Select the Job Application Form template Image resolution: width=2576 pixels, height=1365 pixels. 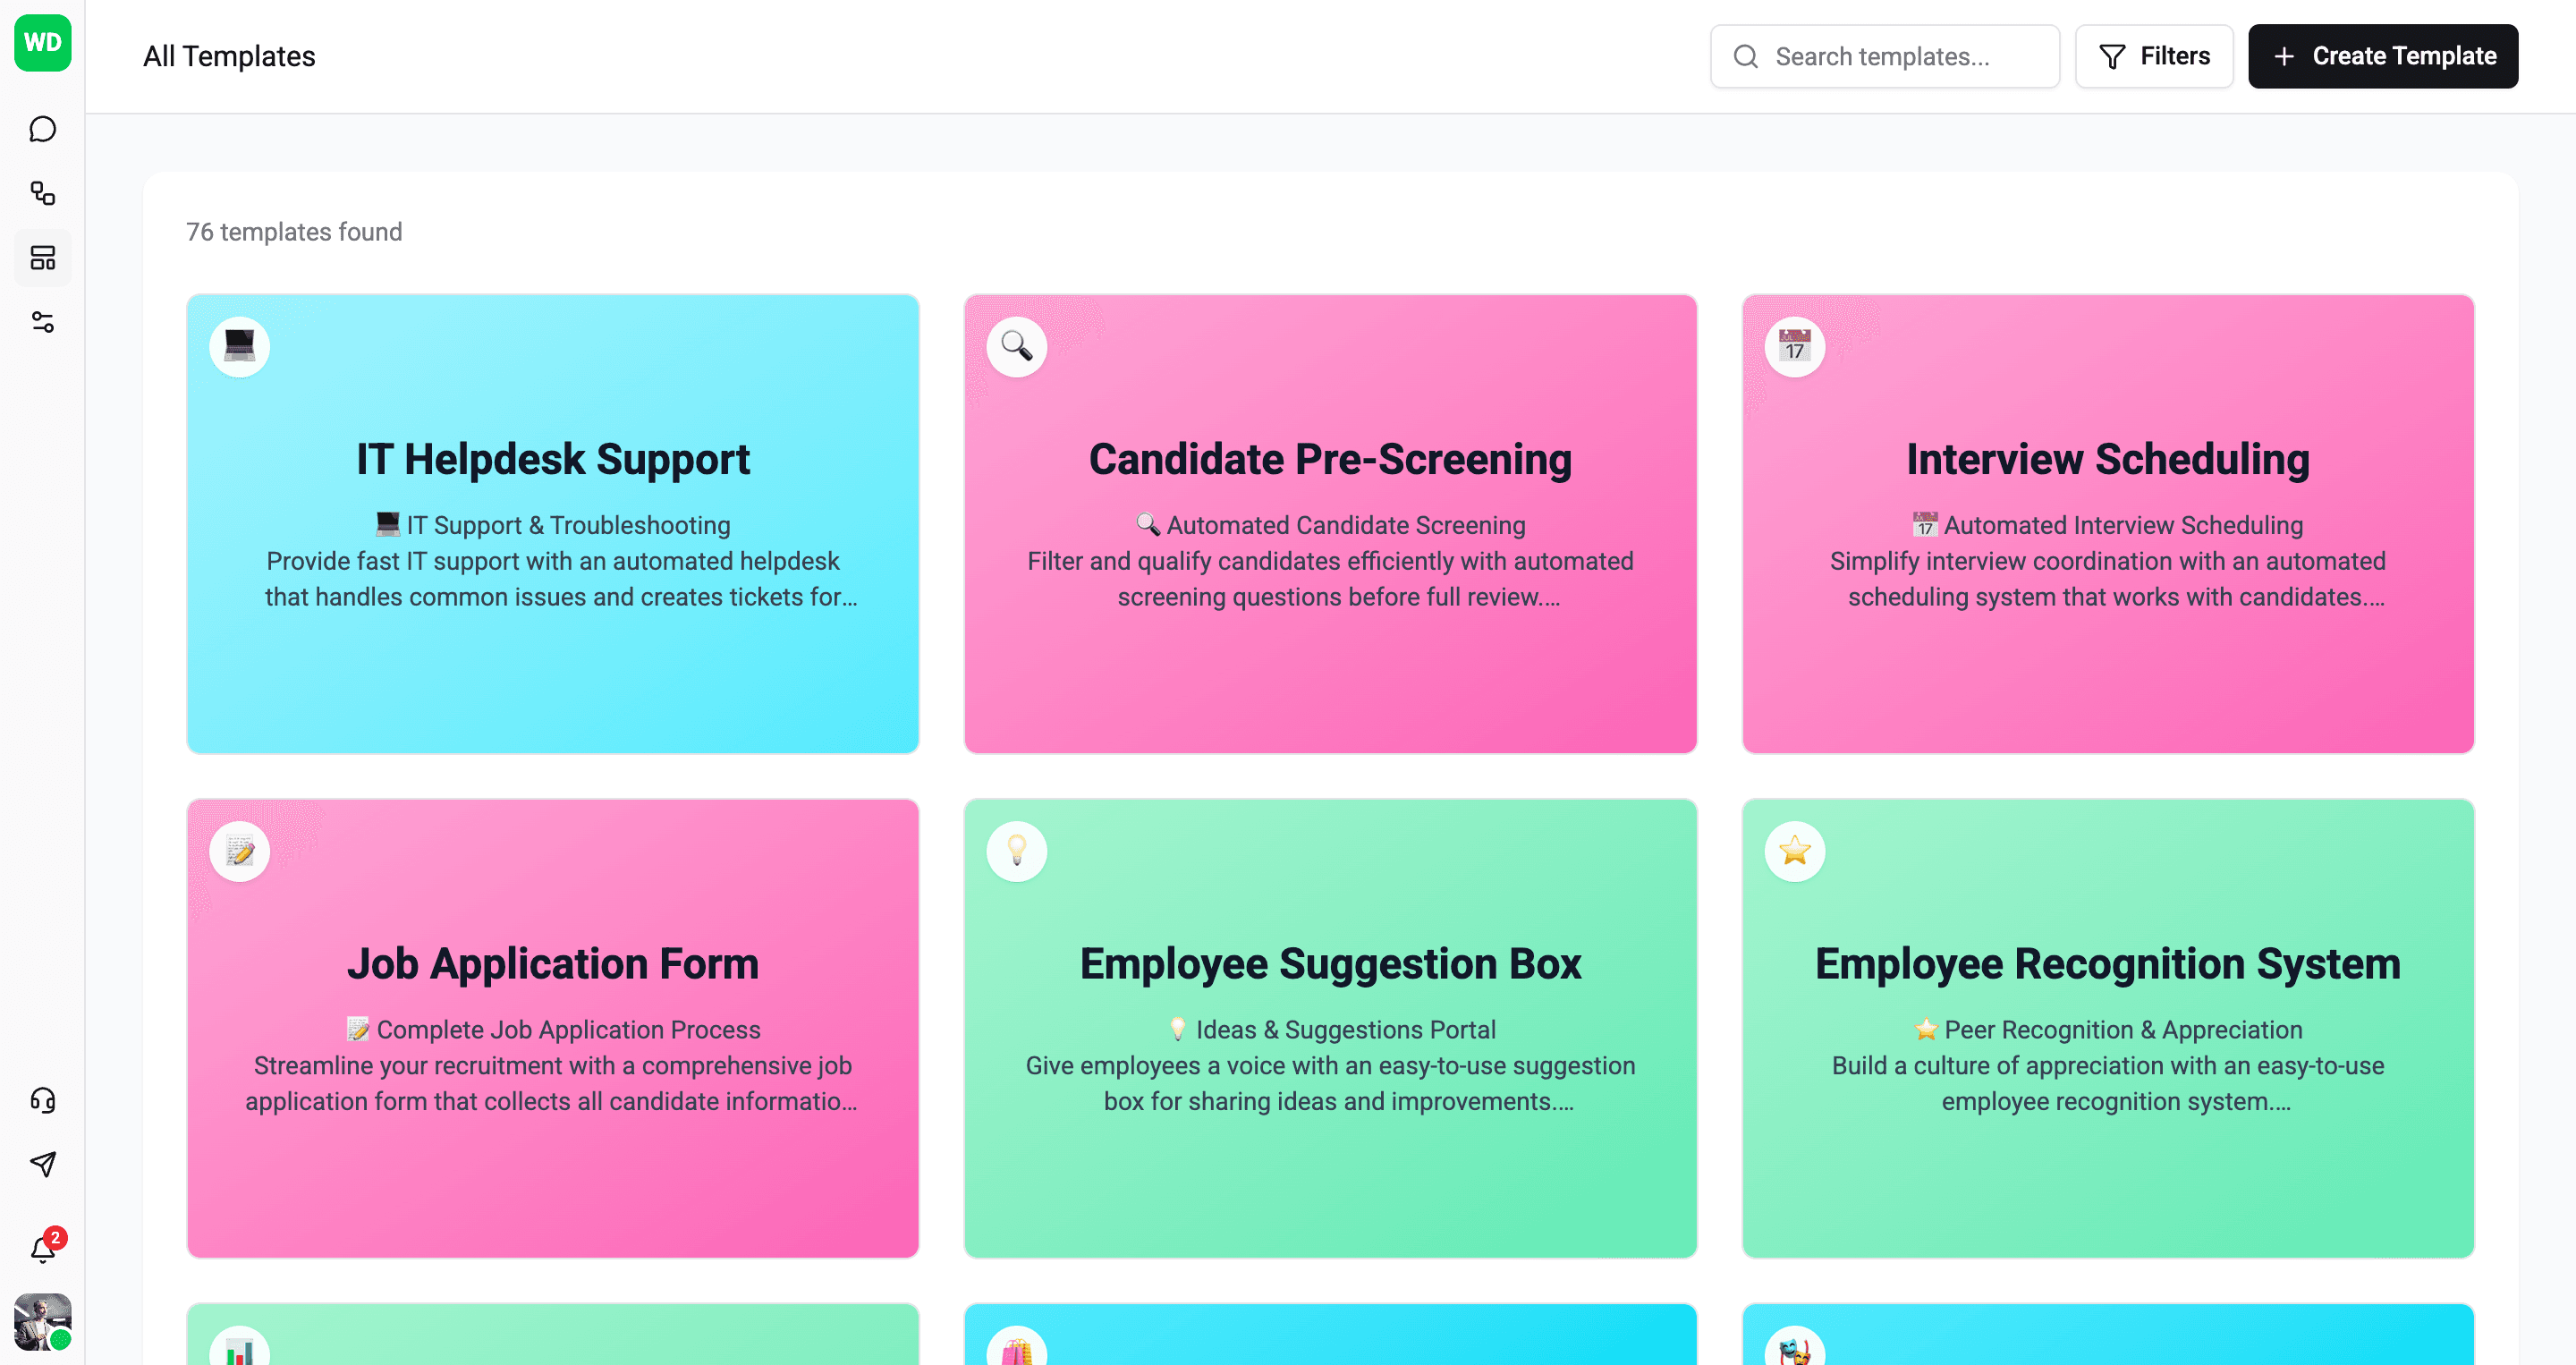point(552,964)
